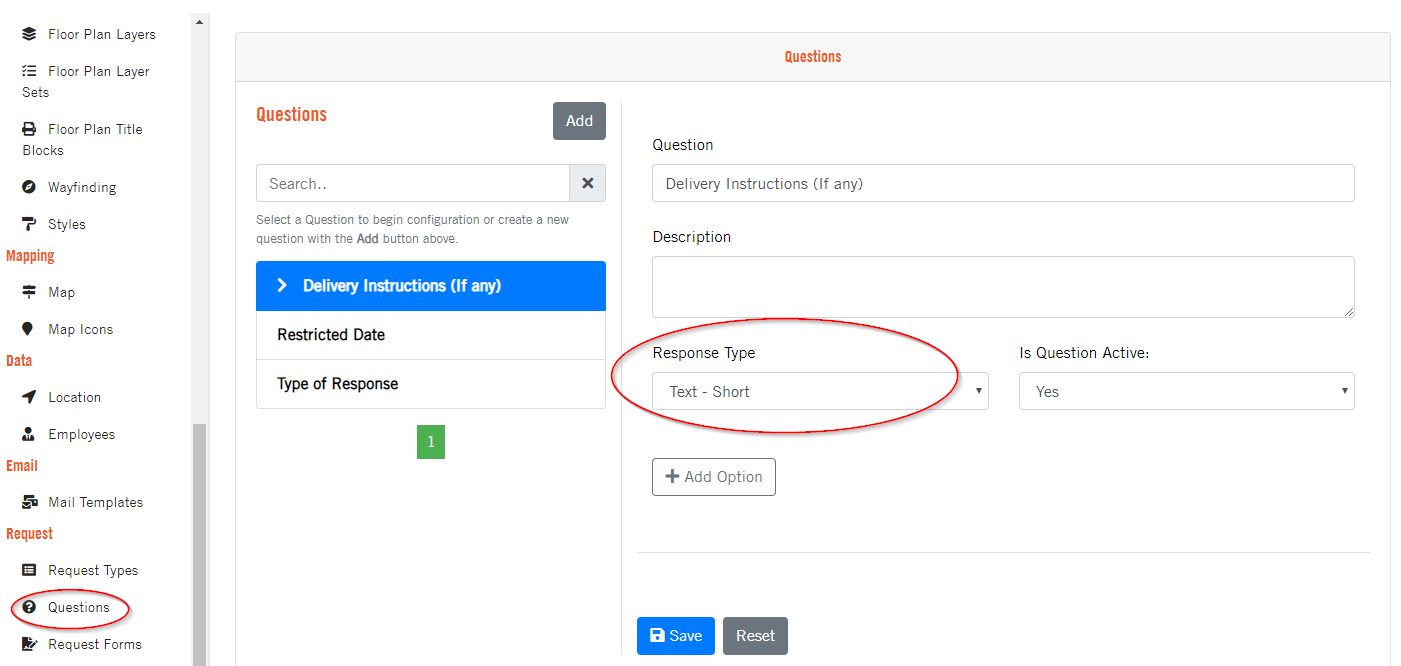Image resolution: width=1401 pixels, height=666 pixels.
Task: Click the Employees person icon
Action: coord(29,434)
